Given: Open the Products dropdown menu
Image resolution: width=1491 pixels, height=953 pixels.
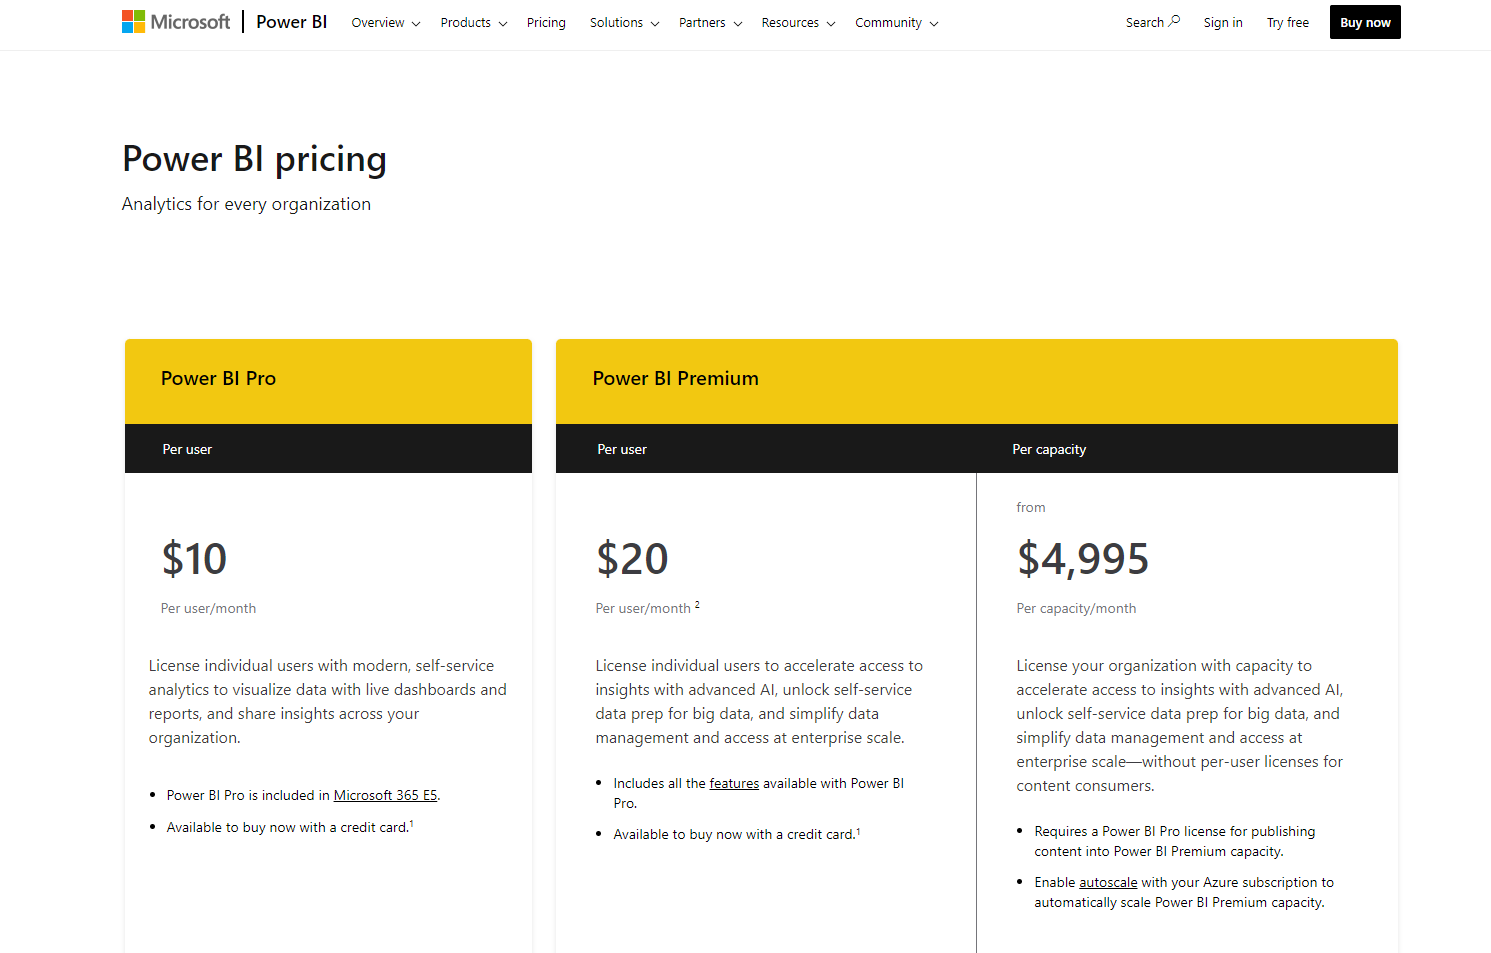Looking at the screenshot, I should pyautogui.click(x=473, y=23).
